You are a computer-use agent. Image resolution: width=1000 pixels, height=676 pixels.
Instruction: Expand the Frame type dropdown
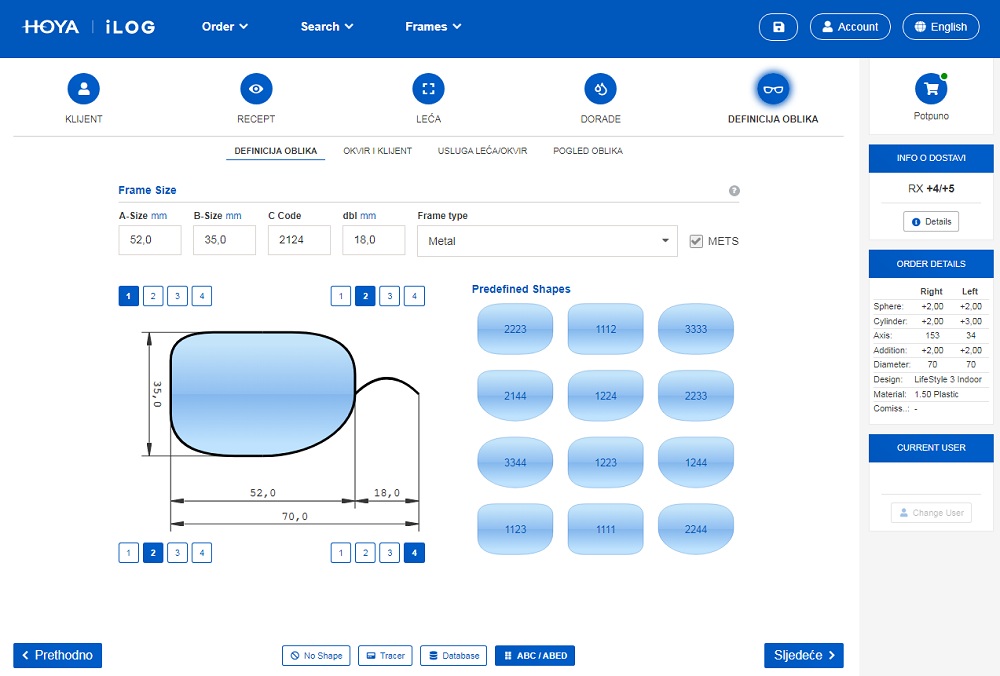[x=546, y=241]
